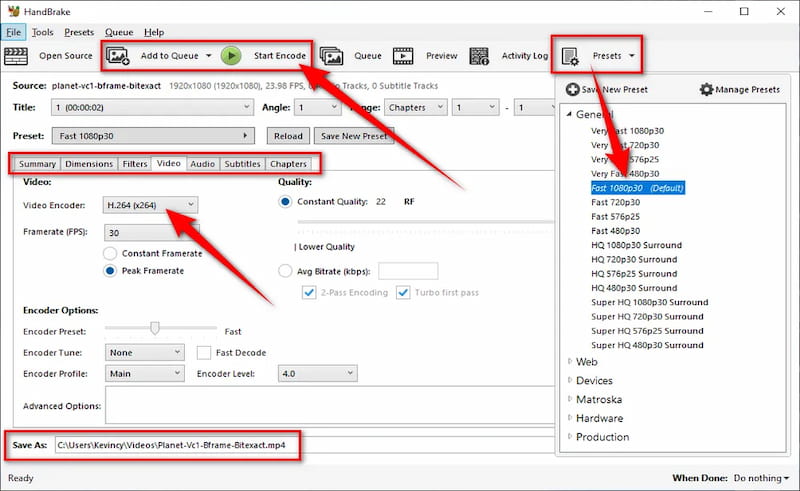The height and width of the screenshot is (491, 800).
Task: Click the Save As file path field
Action: pos(304,445)
